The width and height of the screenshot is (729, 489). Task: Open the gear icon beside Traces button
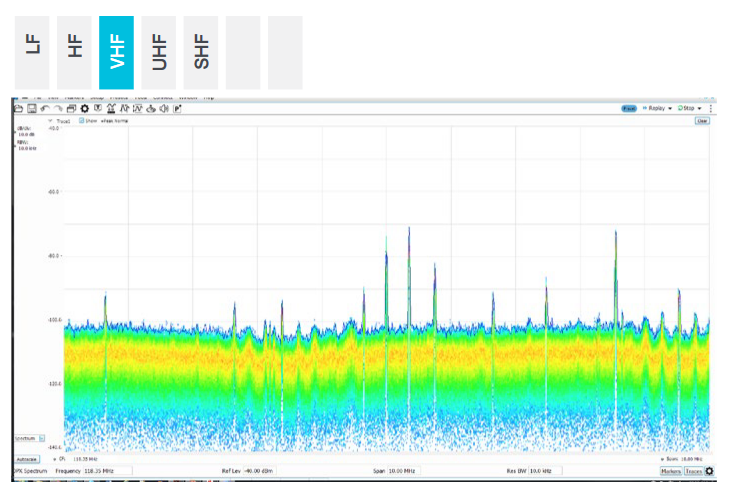(709, 471)
